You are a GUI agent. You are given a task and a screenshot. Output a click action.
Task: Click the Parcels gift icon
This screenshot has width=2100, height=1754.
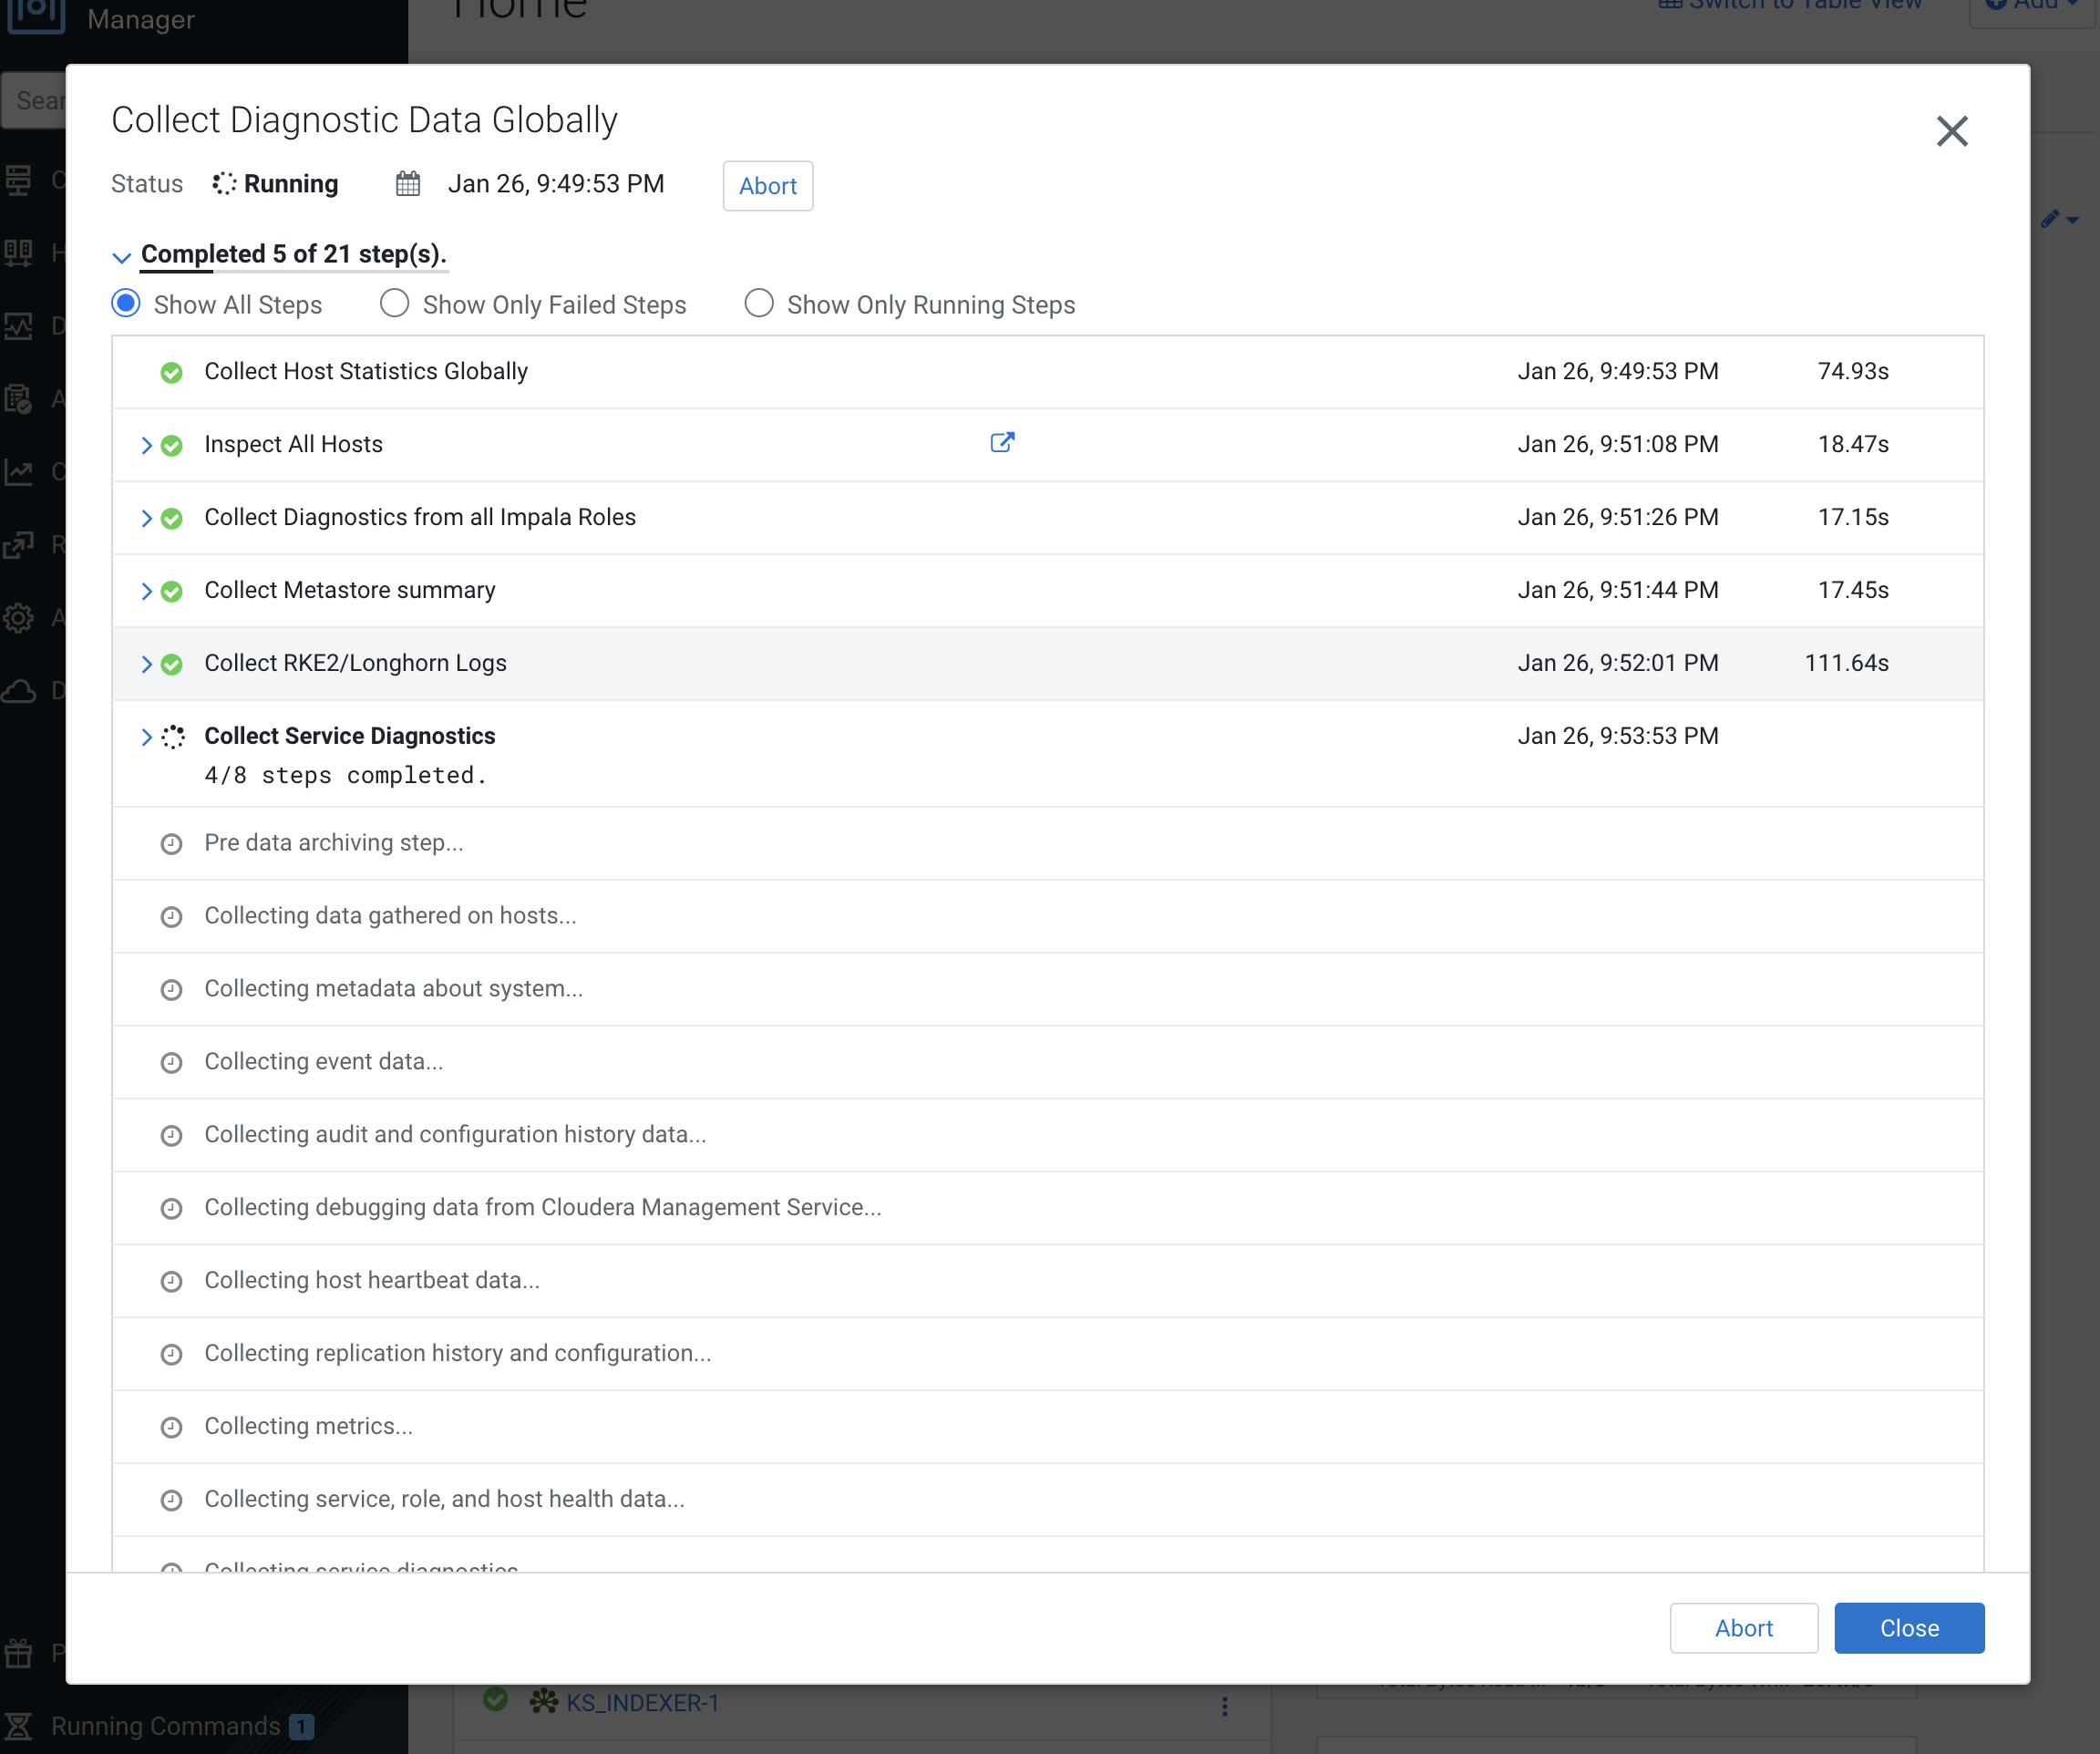[x=18, y=1652]
